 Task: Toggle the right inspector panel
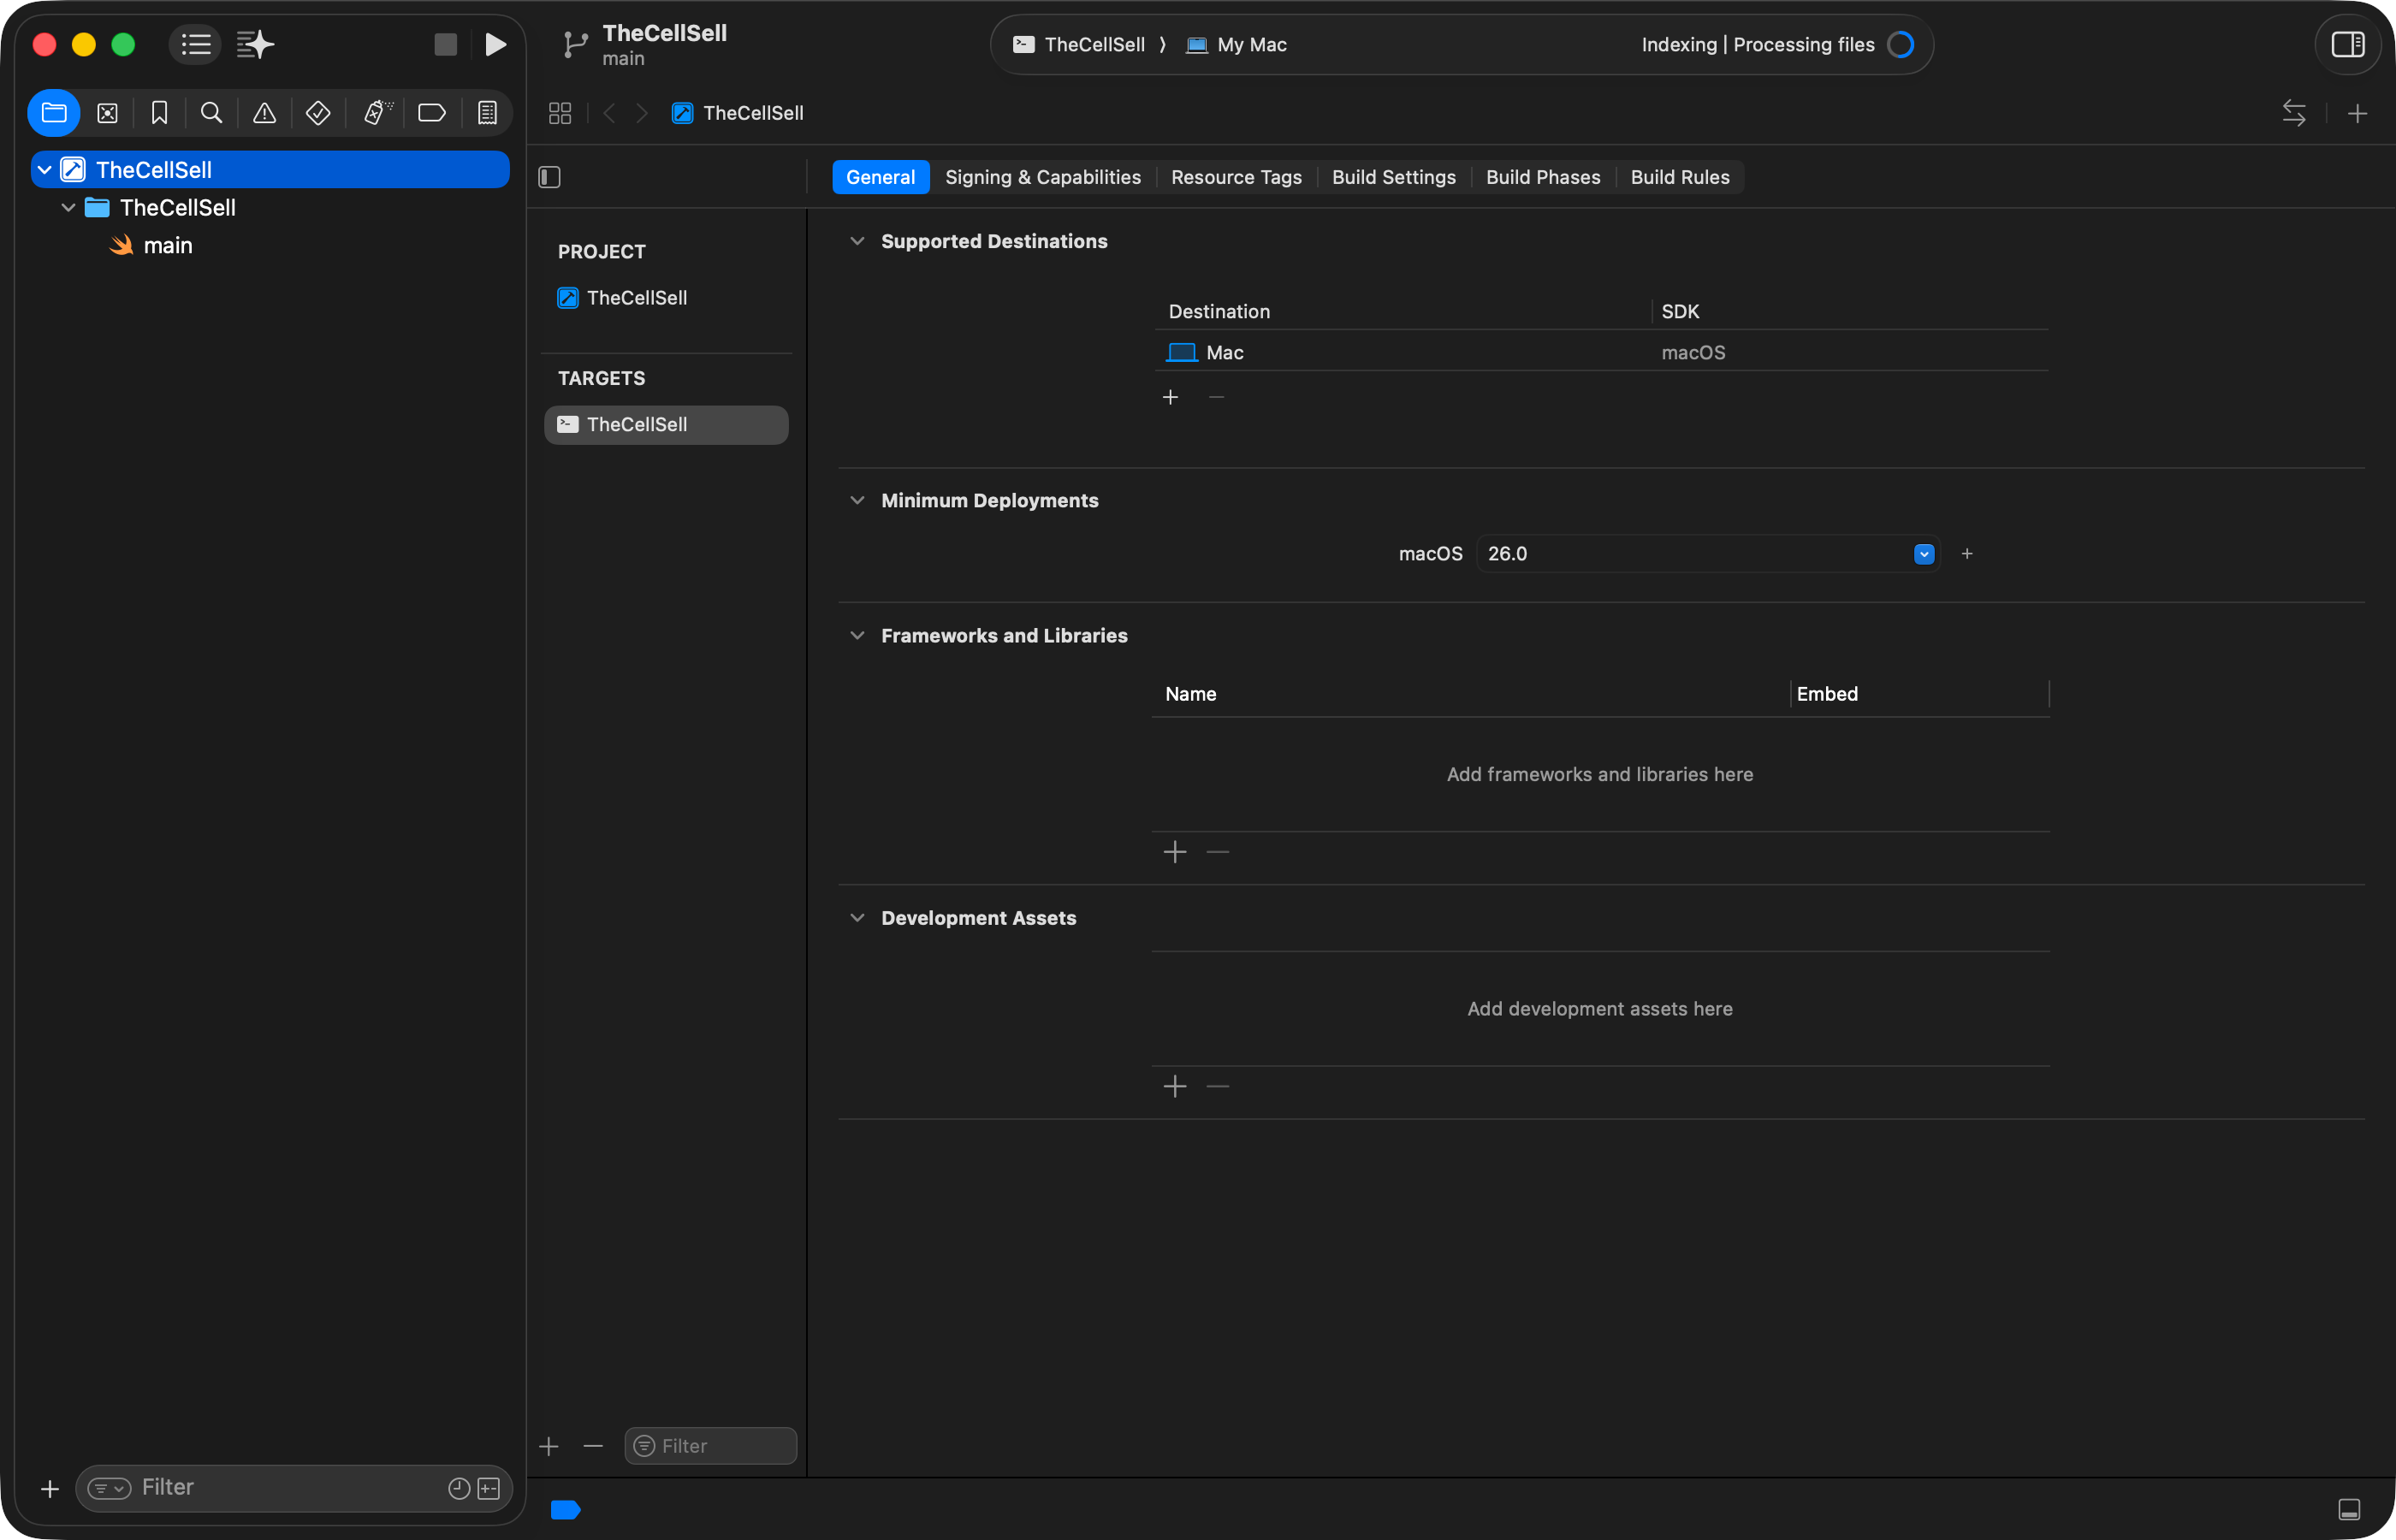coord(2347,45)
